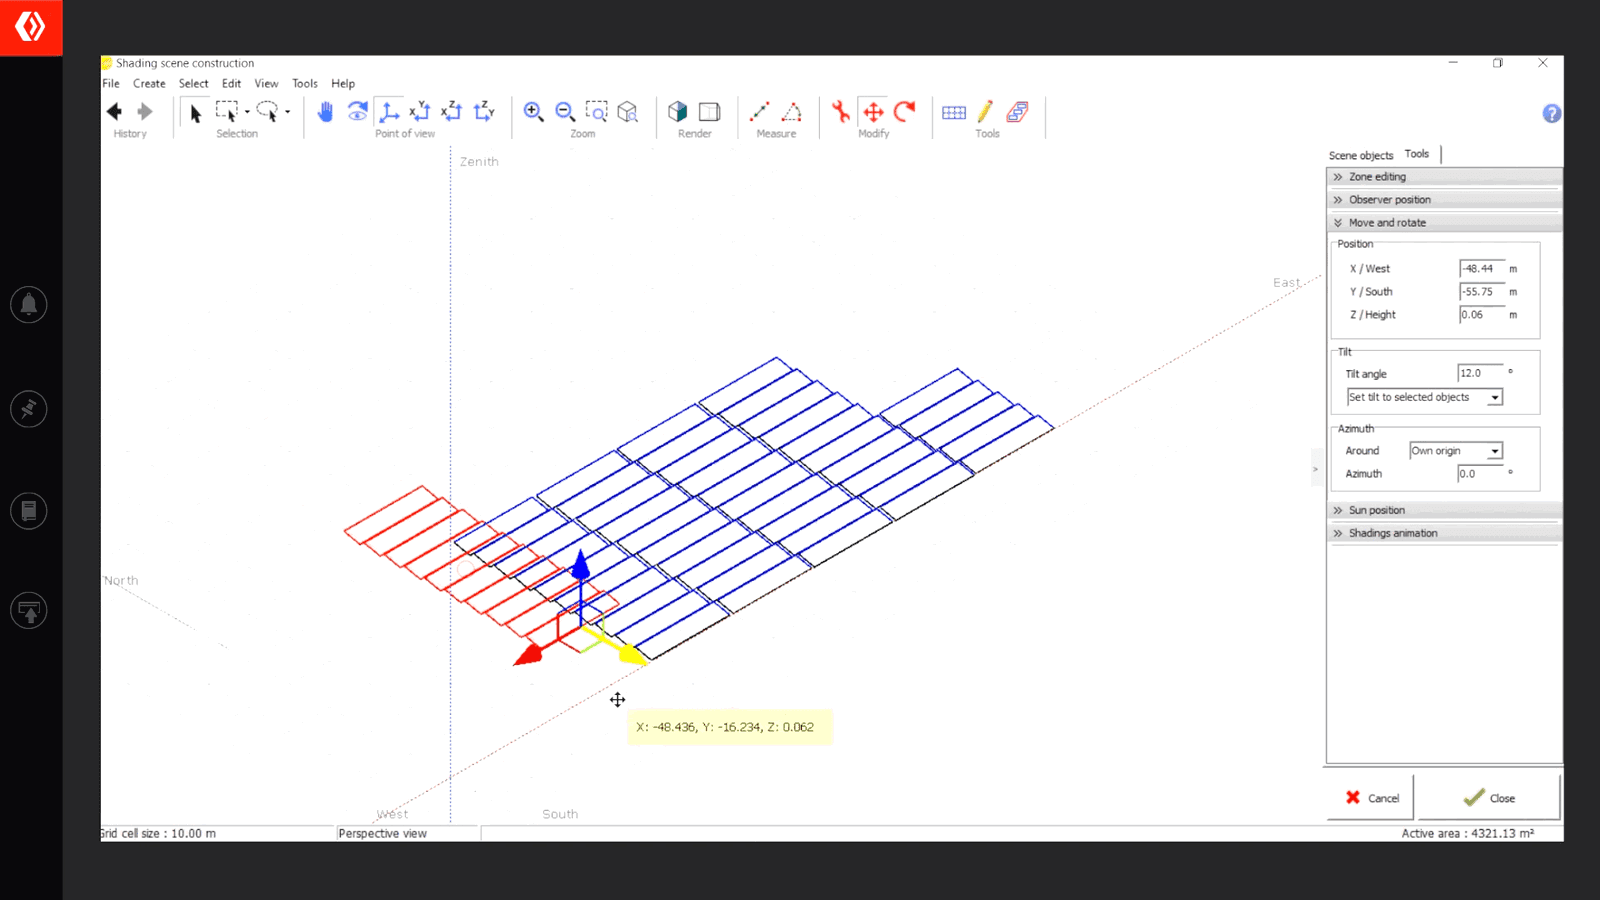Click the Tilt angle input field
The width and height of the screenshot is (1600, 900).
[1480, 373]
